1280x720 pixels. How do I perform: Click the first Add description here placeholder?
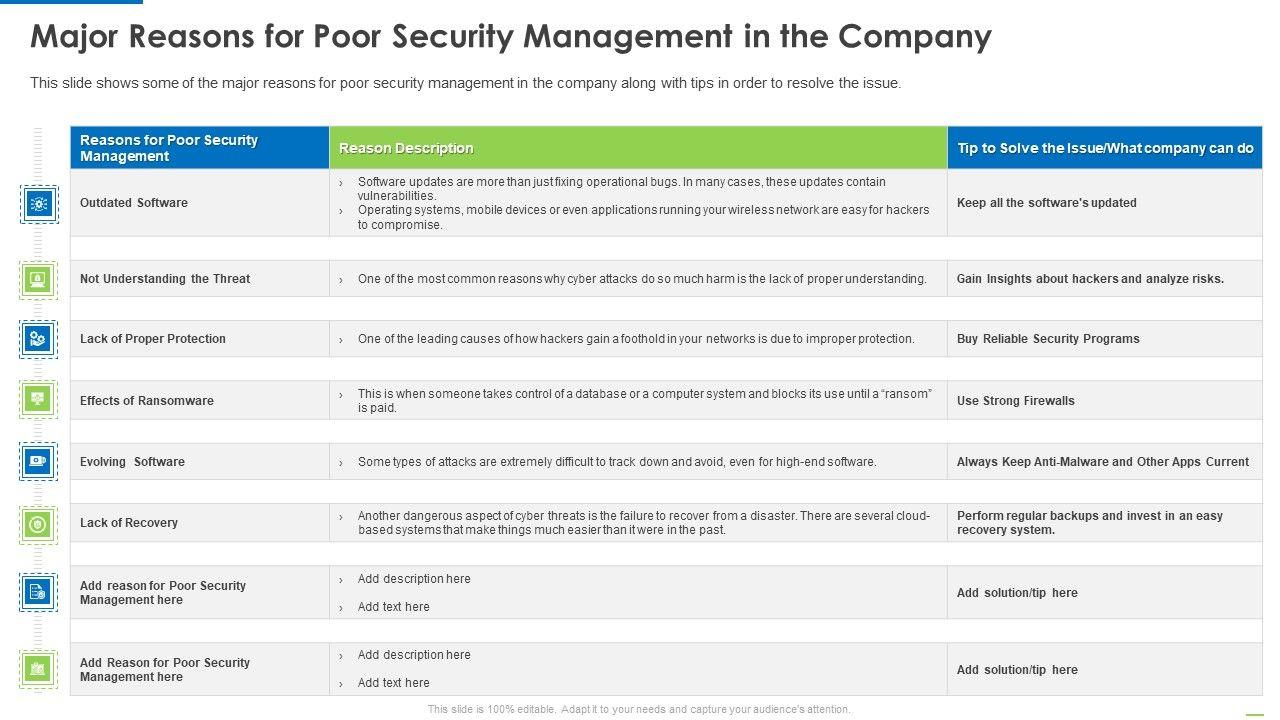point(414,579)
